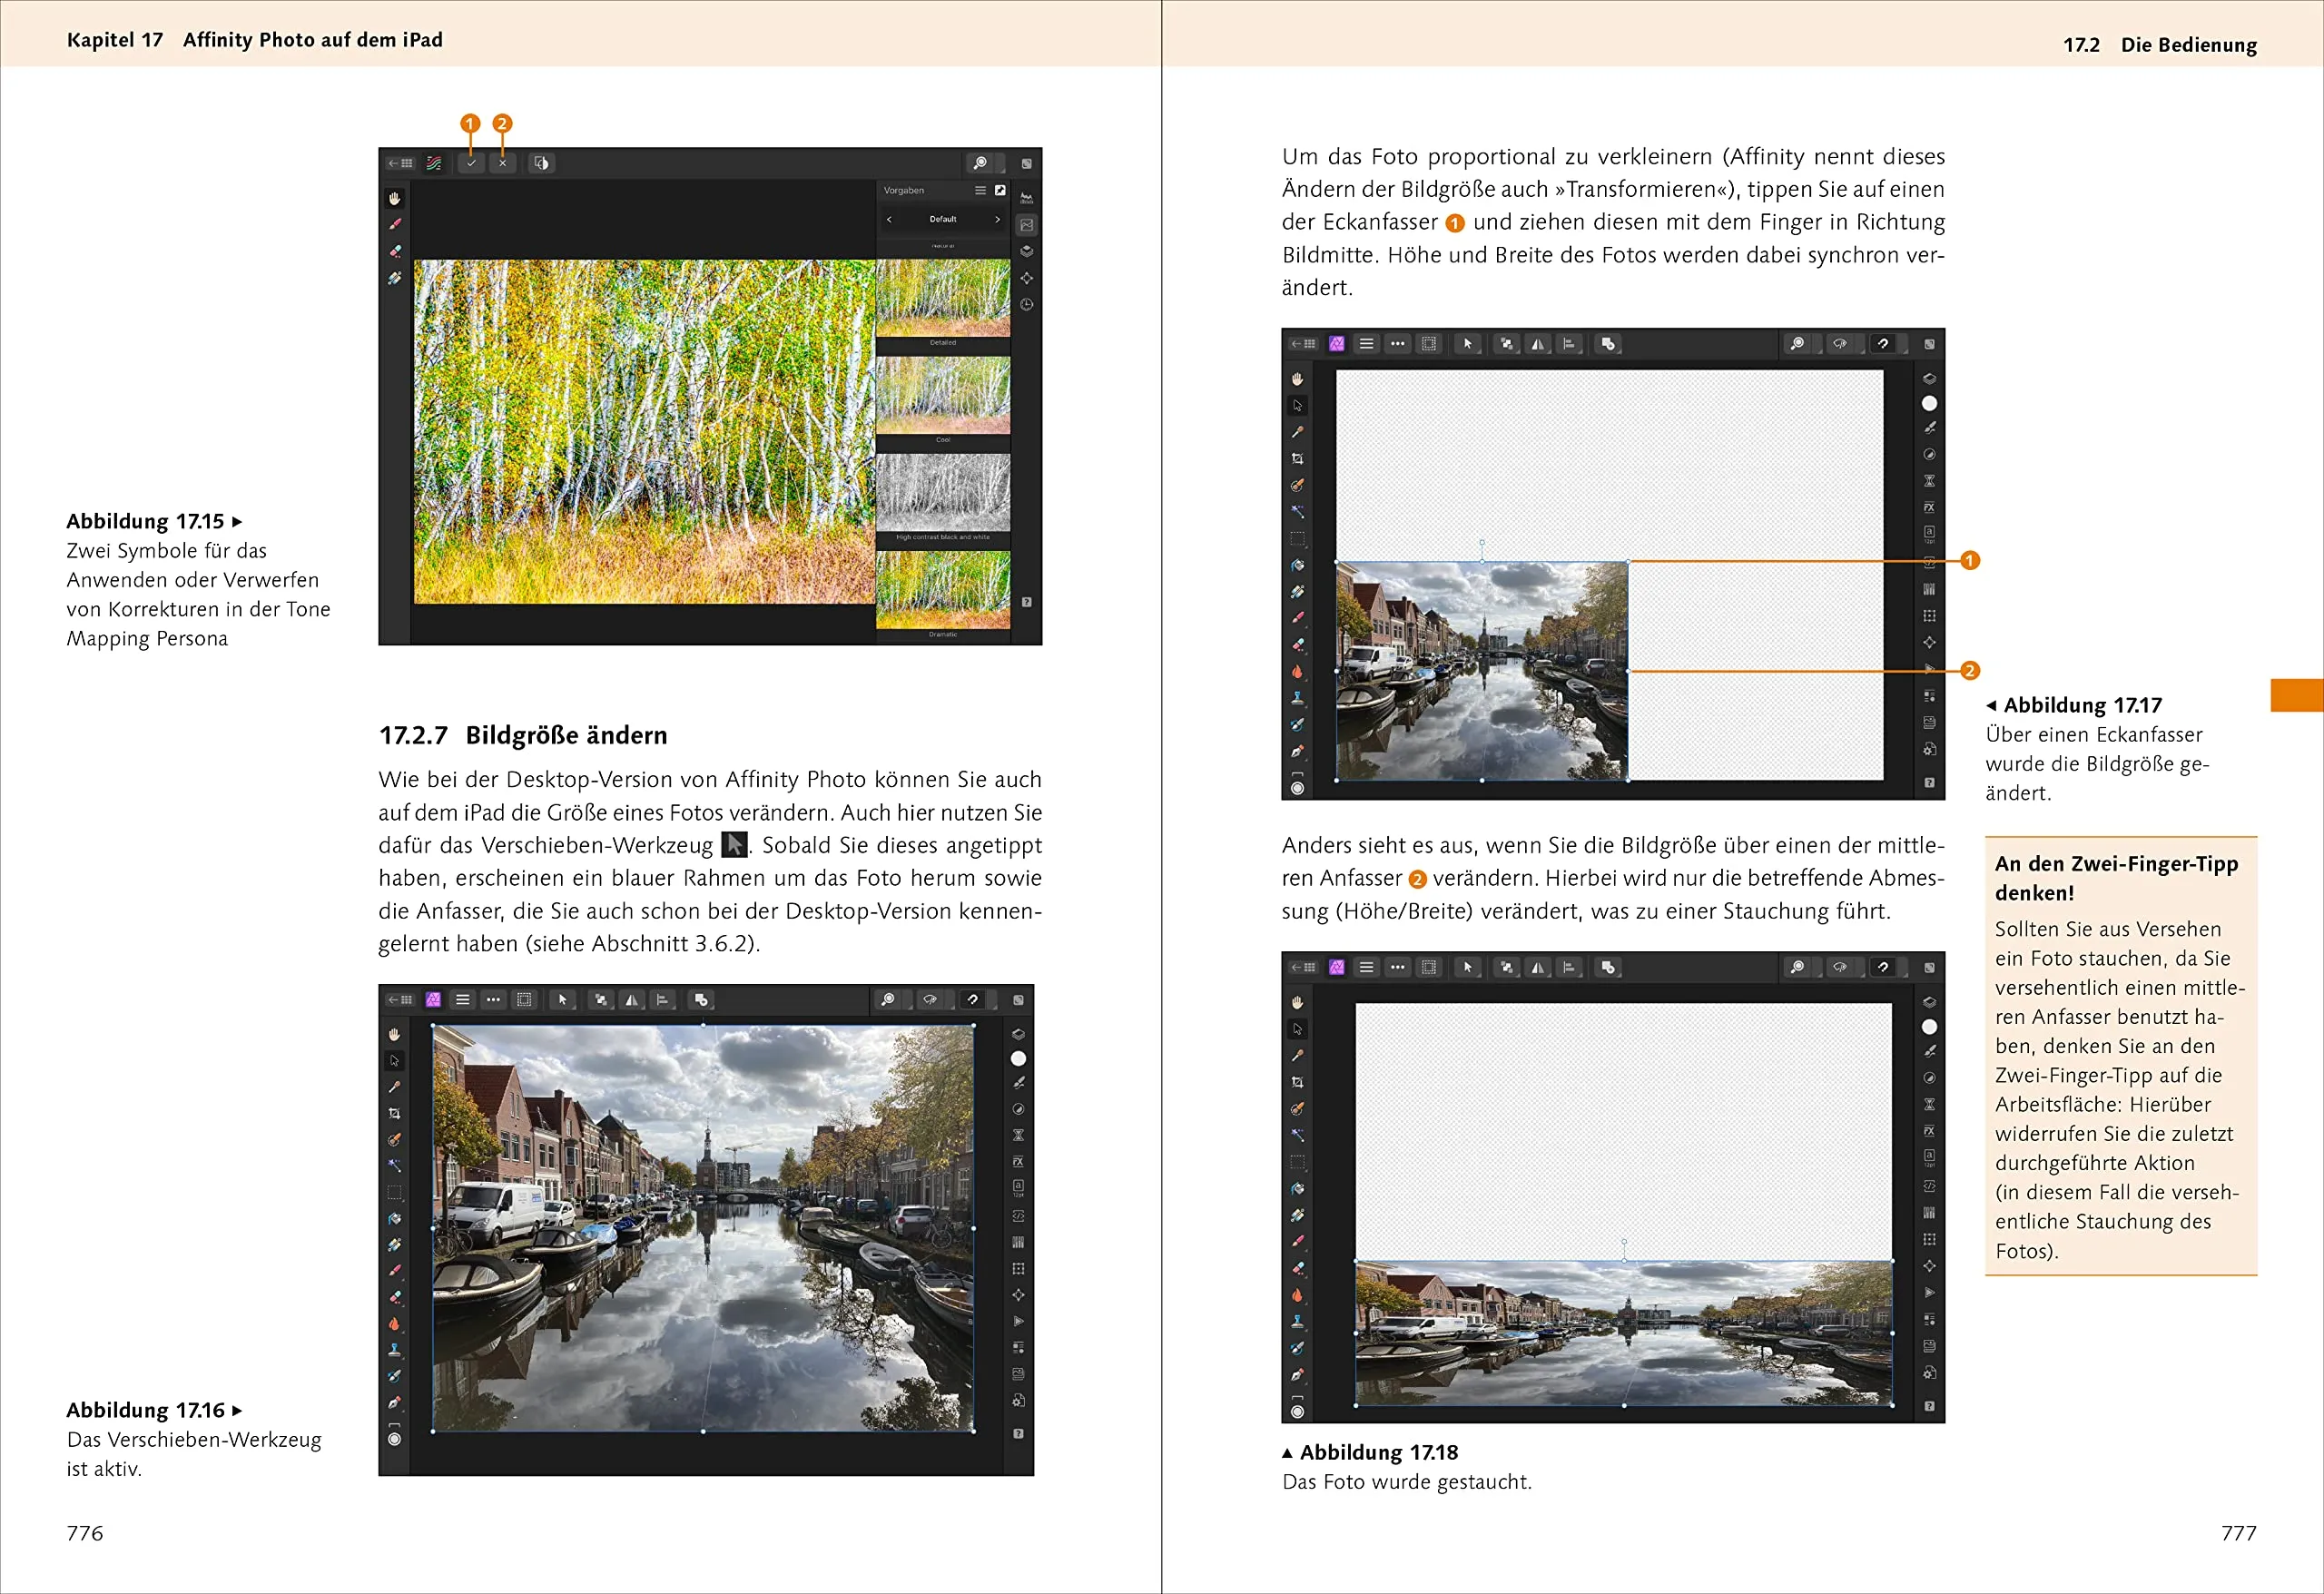
Task: Click the left arrow before Default preset category
Action: [x=889, y=219]
